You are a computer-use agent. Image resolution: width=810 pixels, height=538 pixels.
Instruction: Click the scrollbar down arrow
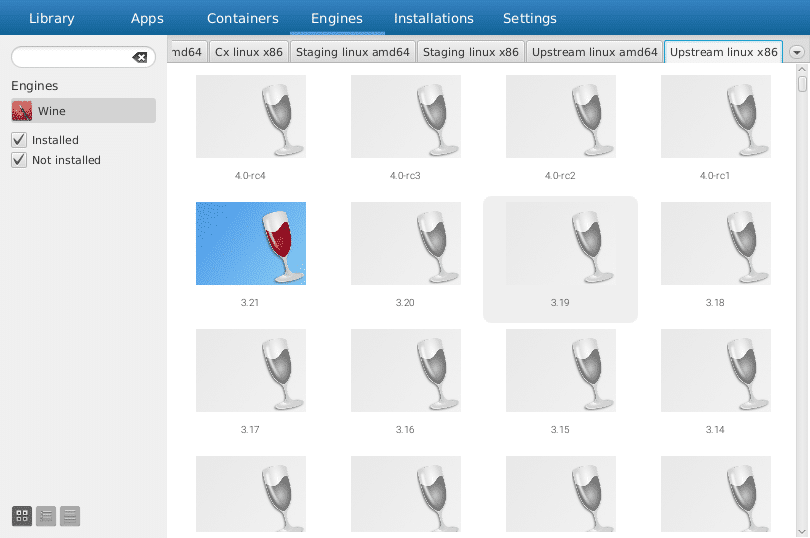[x=802, y=532]
